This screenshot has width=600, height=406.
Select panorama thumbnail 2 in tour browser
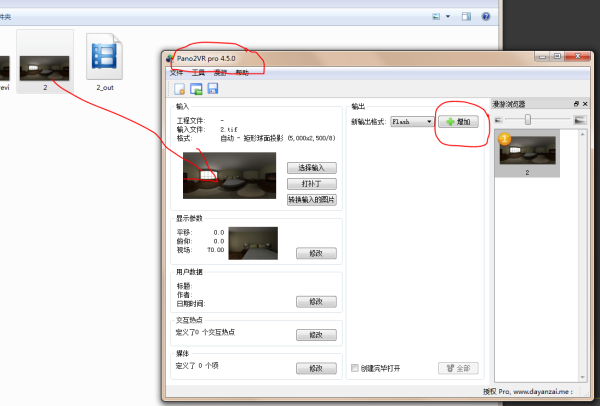click(x=527, y=153)
